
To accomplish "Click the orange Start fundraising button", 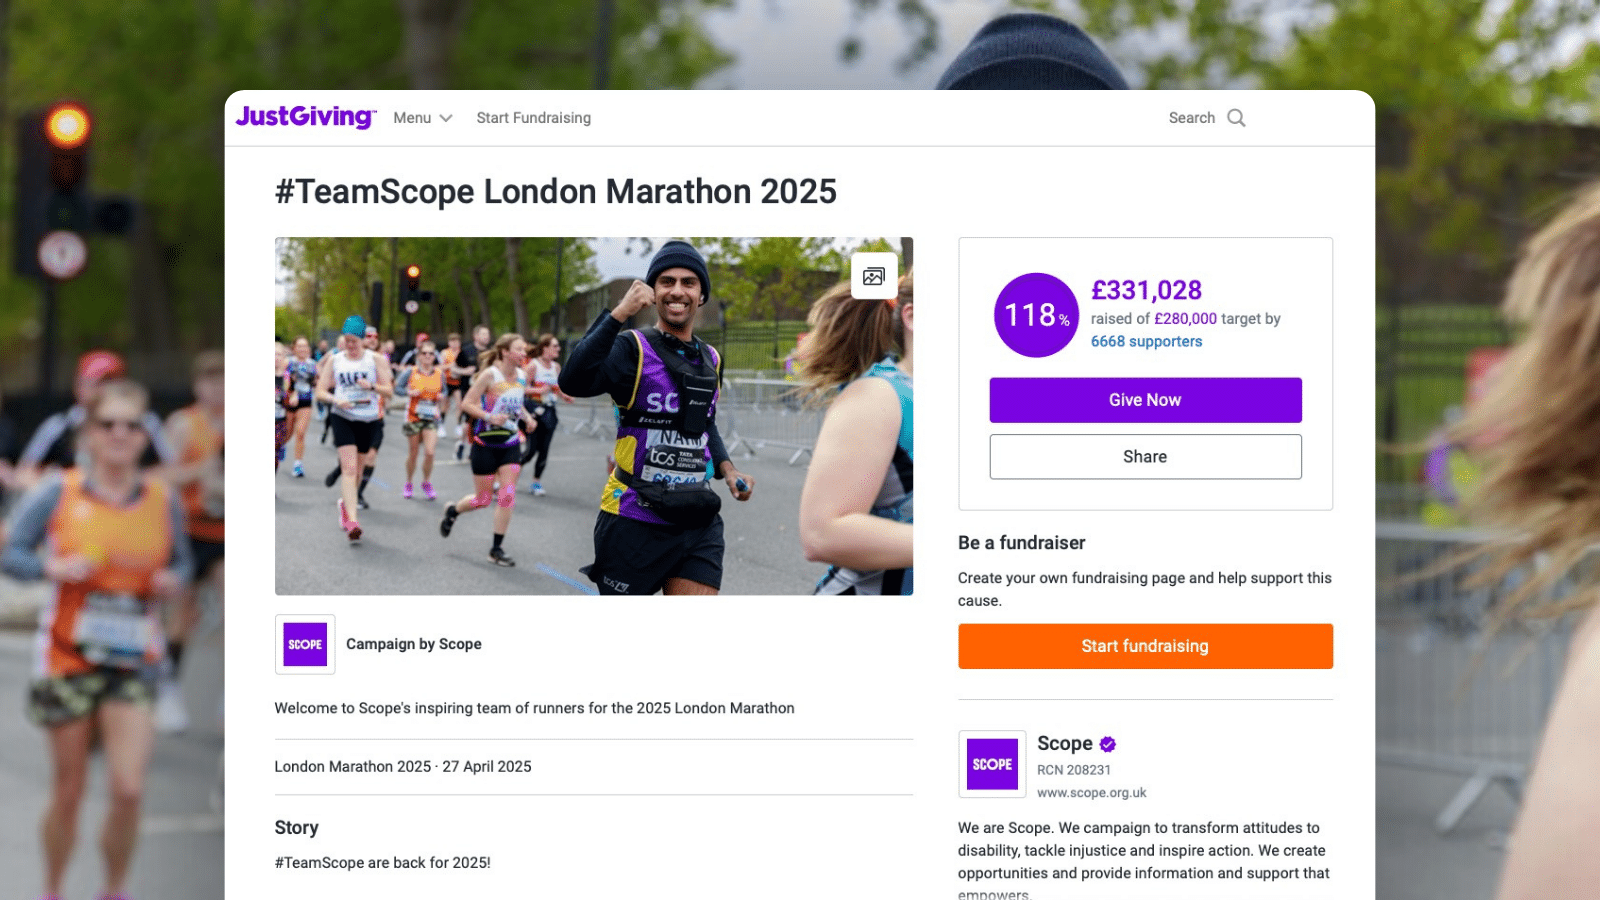I will [x=1145, y=646].
